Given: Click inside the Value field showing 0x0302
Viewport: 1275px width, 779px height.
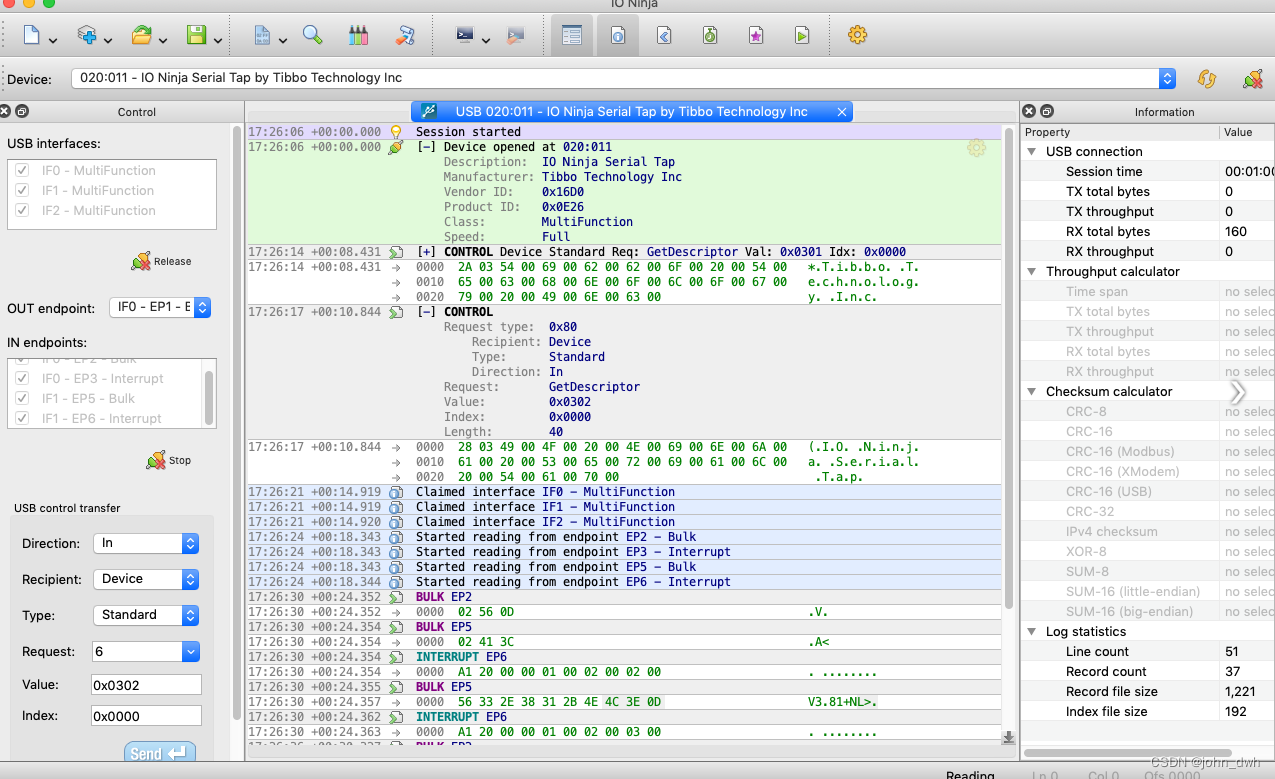Looking at the screenshot, I should click(146, 684).
